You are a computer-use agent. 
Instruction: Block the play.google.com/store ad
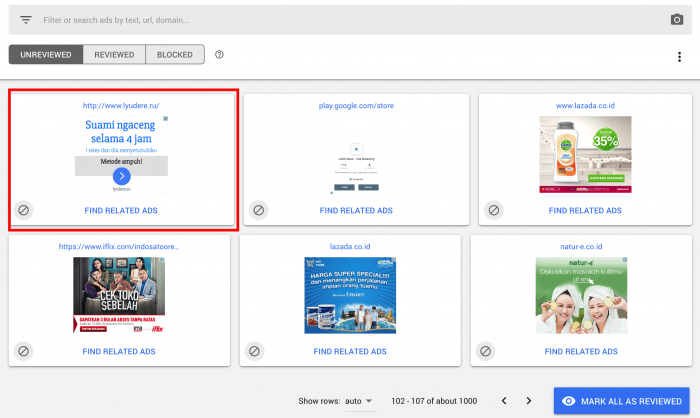coord(258,210)
